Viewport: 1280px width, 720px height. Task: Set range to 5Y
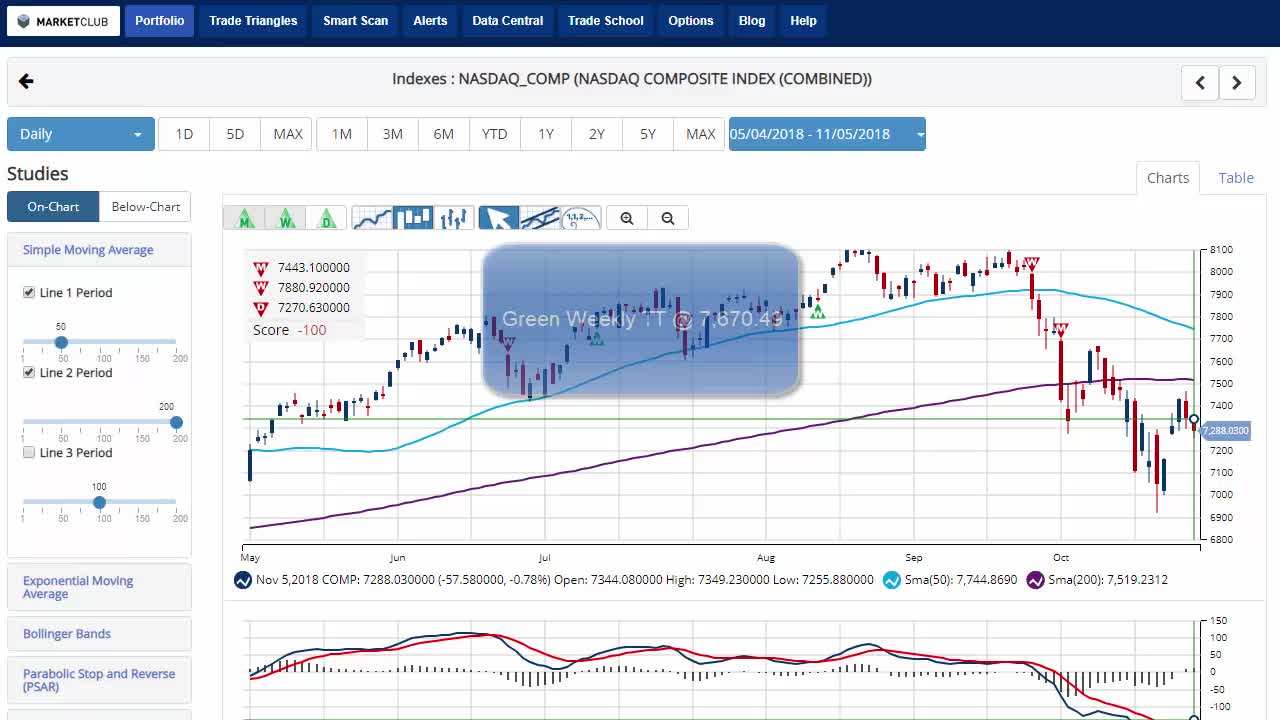pyautogui.click(x=648, y=134)
